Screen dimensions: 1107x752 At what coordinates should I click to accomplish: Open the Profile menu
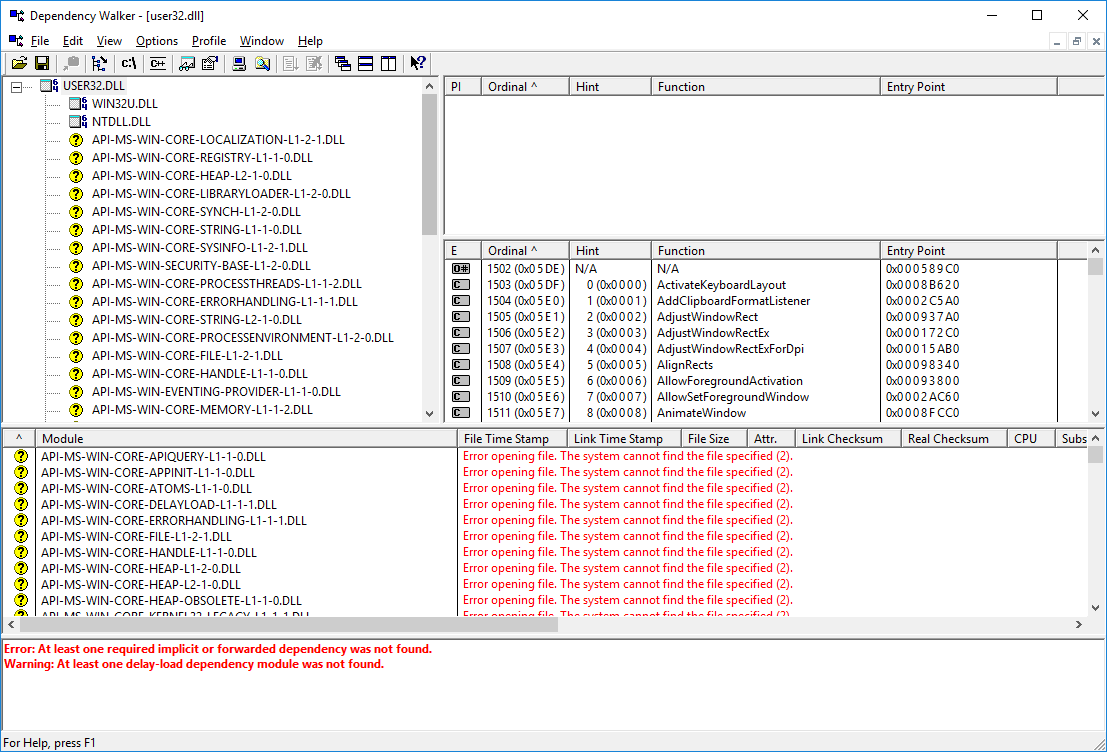209,41
